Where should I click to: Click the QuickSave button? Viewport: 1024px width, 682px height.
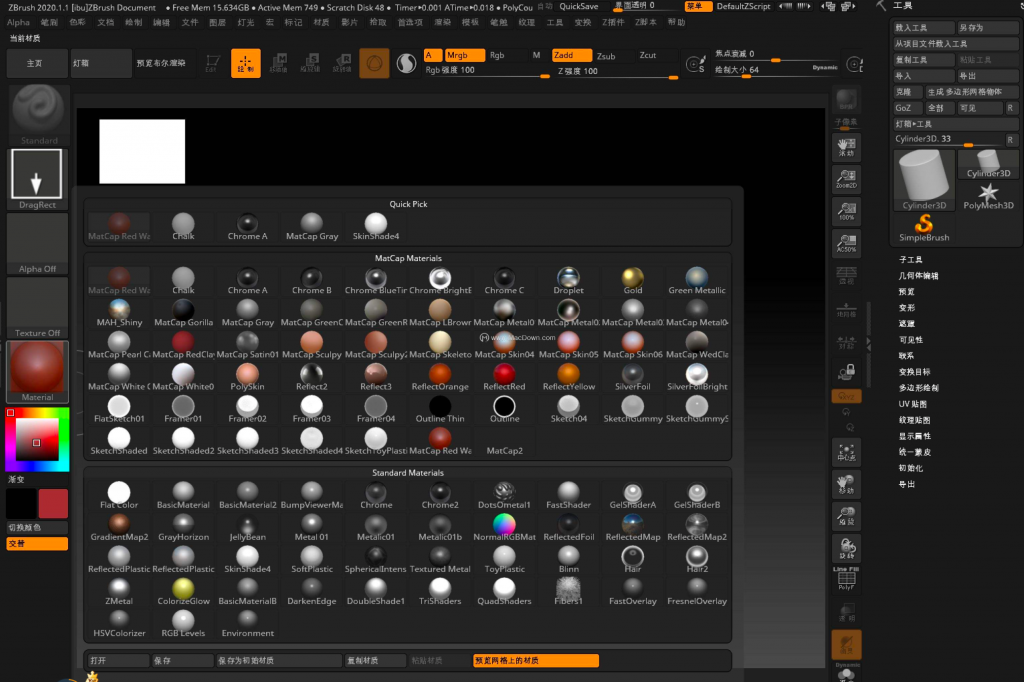pyautogui.click(x=579, y=6)
